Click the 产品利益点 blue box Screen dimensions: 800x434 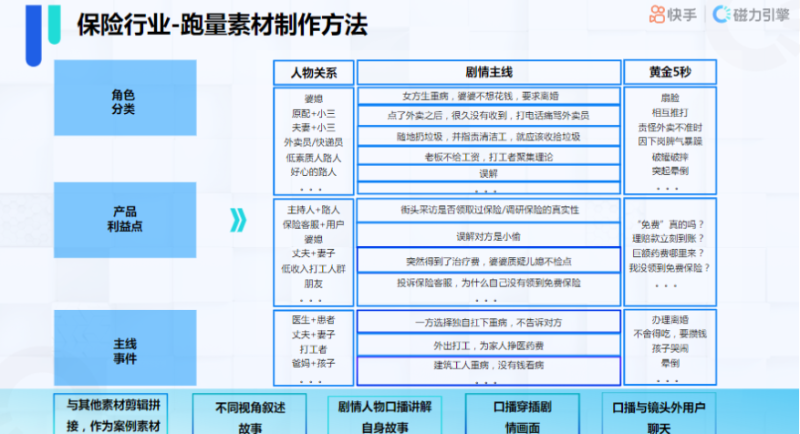[x=125, y=220]
